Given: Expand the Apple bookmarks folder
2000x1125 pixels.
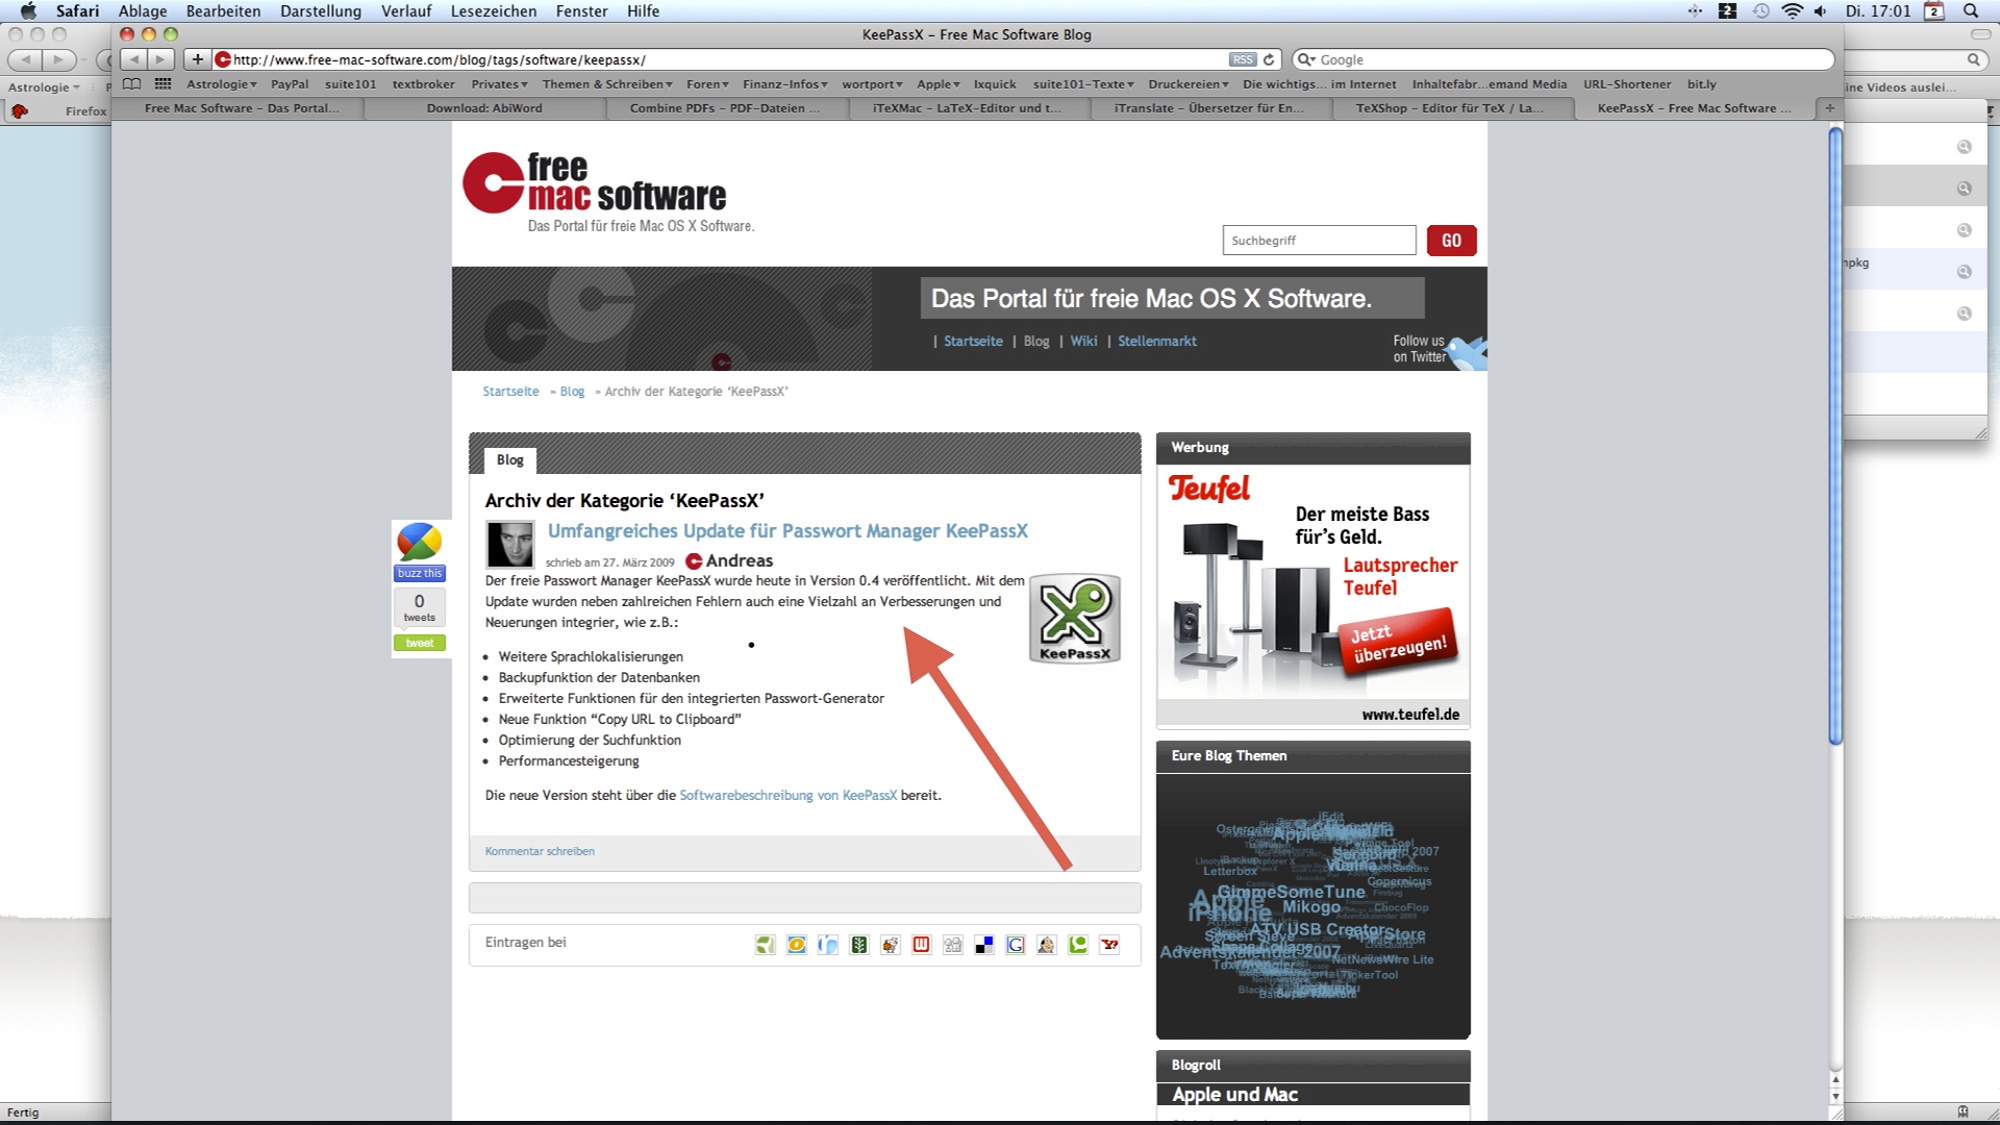Looking at the screenshot, I should pos(938,84).
